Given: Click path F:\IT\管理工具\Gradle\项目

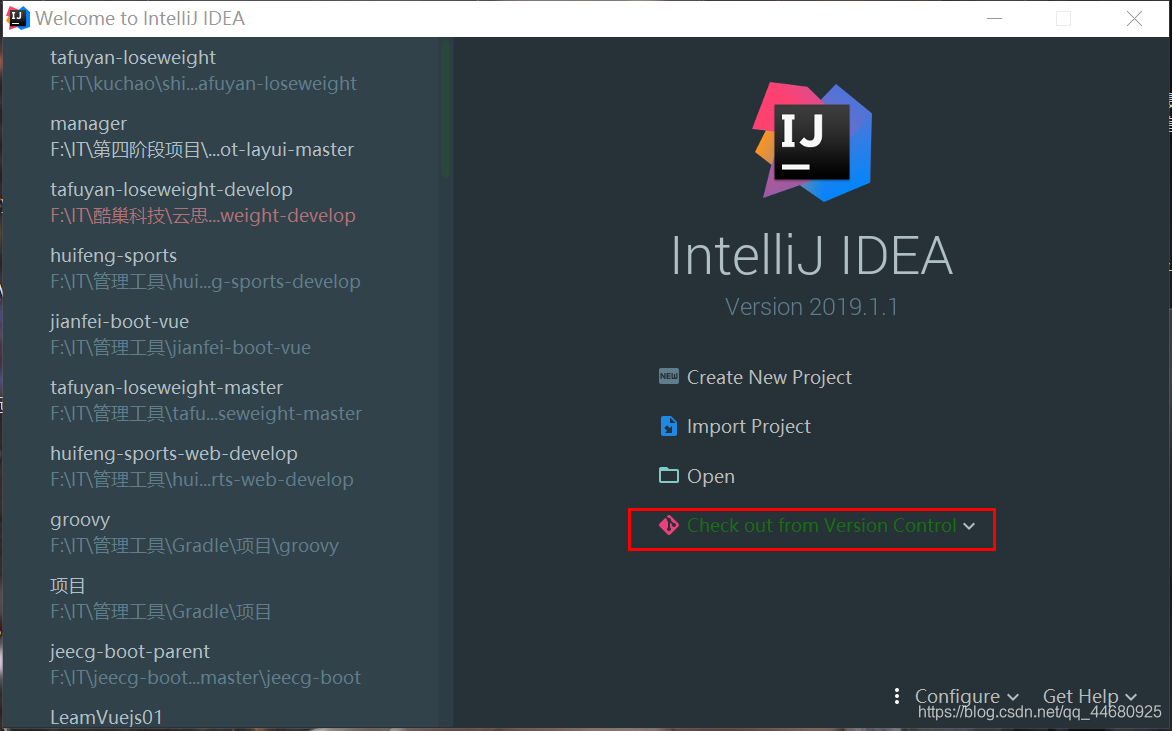Looking at the screenshot, I should [x=161, y=611].
